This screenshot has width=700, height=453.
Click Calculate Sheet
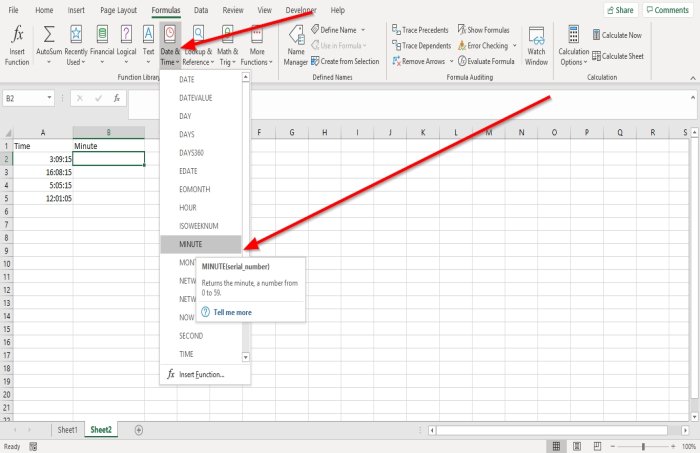click(618, 56)
